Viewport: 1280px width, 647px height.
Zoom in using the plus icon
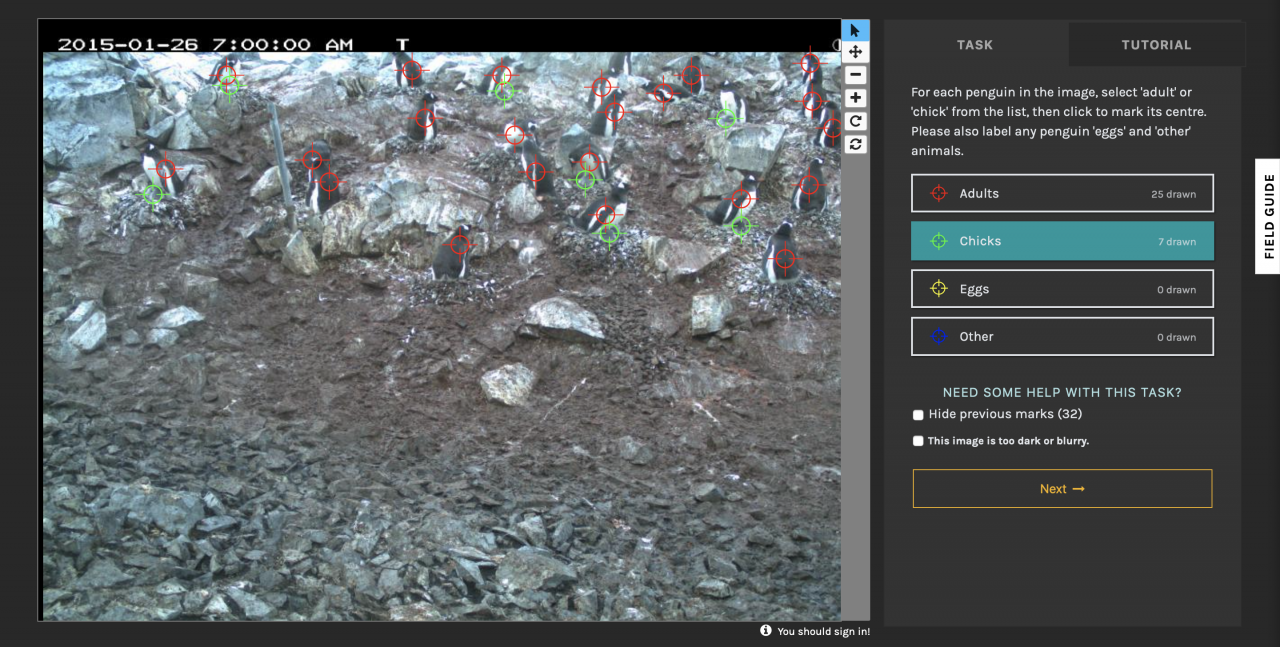click(x=855, y=98)
